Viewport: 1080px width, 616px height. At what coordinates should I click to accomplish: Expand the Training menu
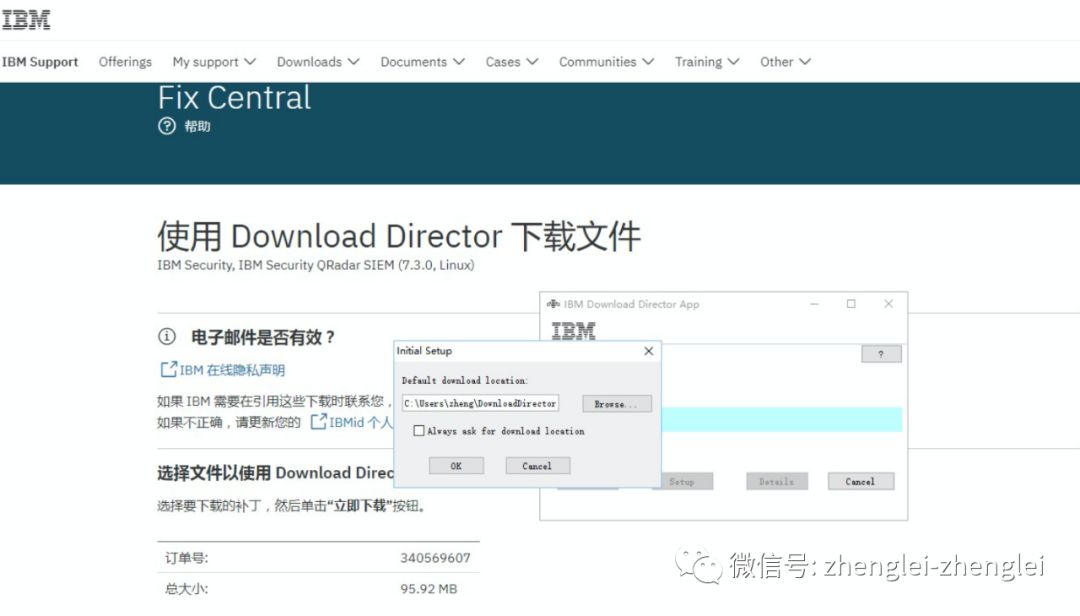coord(707,62)
